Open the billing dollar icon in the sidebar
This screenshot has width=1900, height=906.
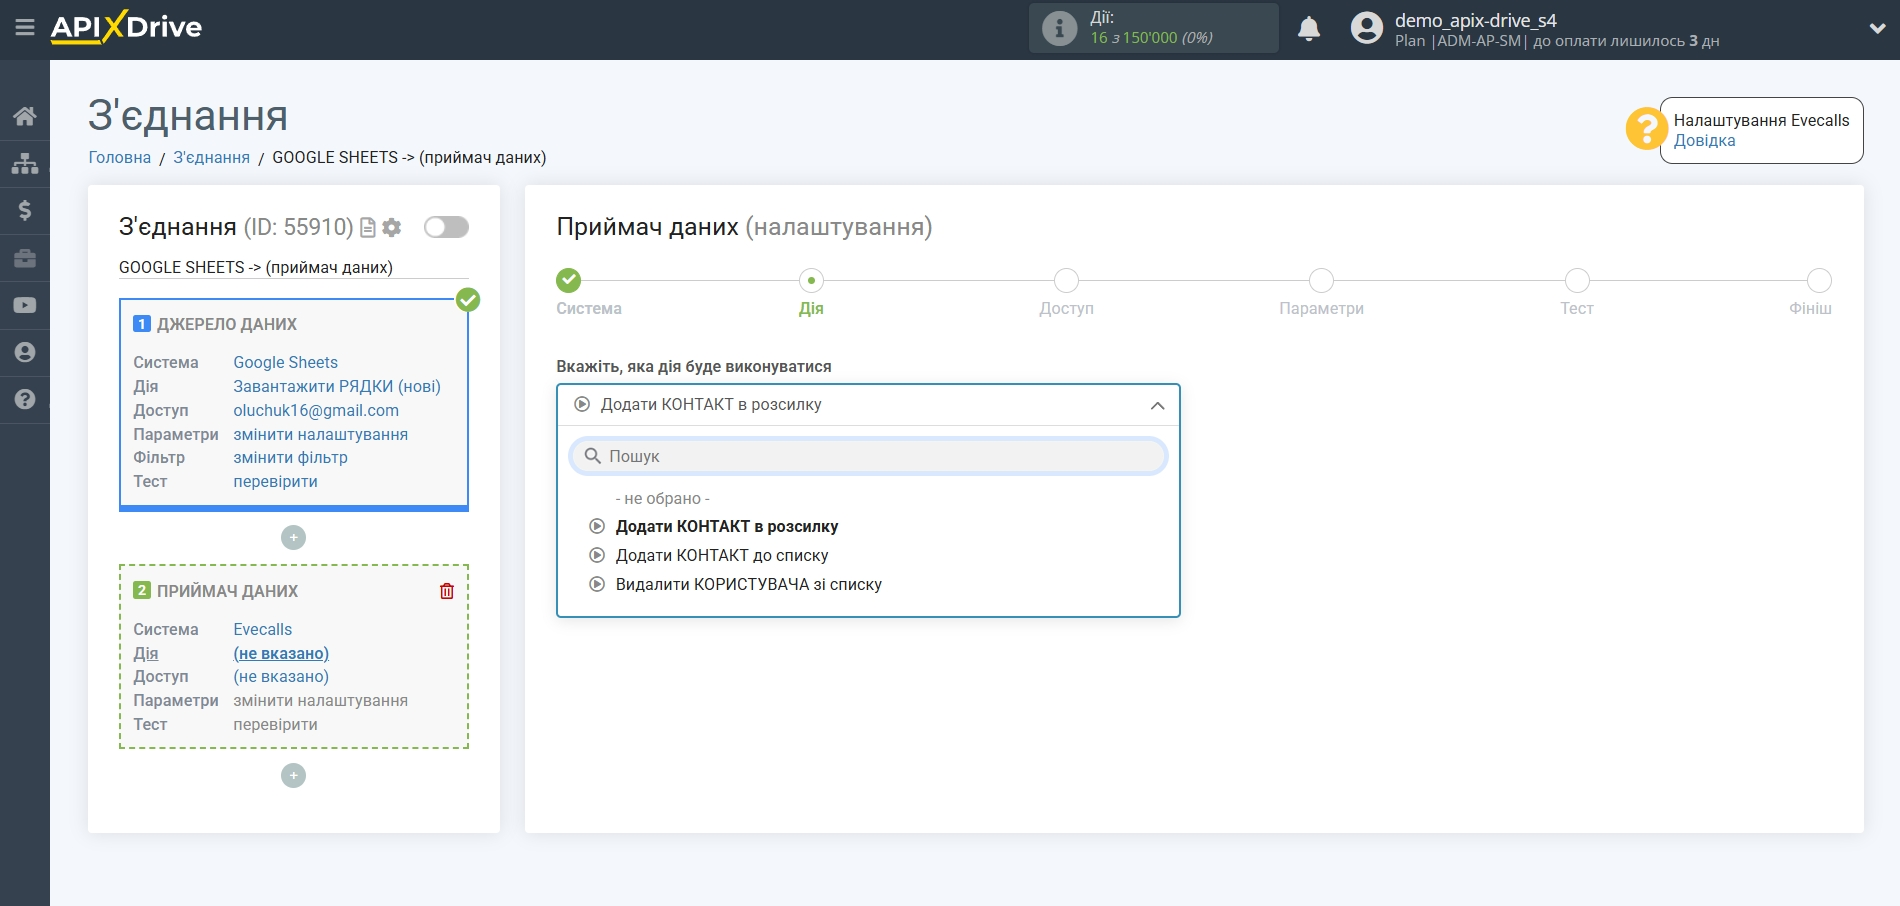[x=25, y=210]
